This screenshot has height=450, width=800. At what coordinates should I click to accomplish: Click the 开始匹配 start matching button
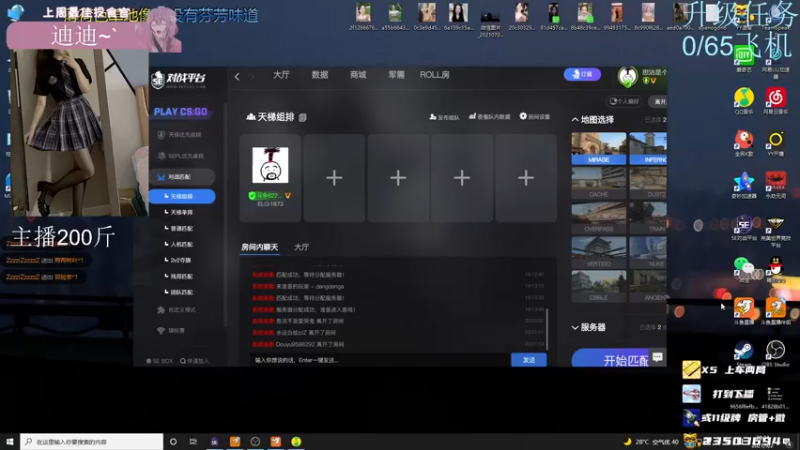612,358
